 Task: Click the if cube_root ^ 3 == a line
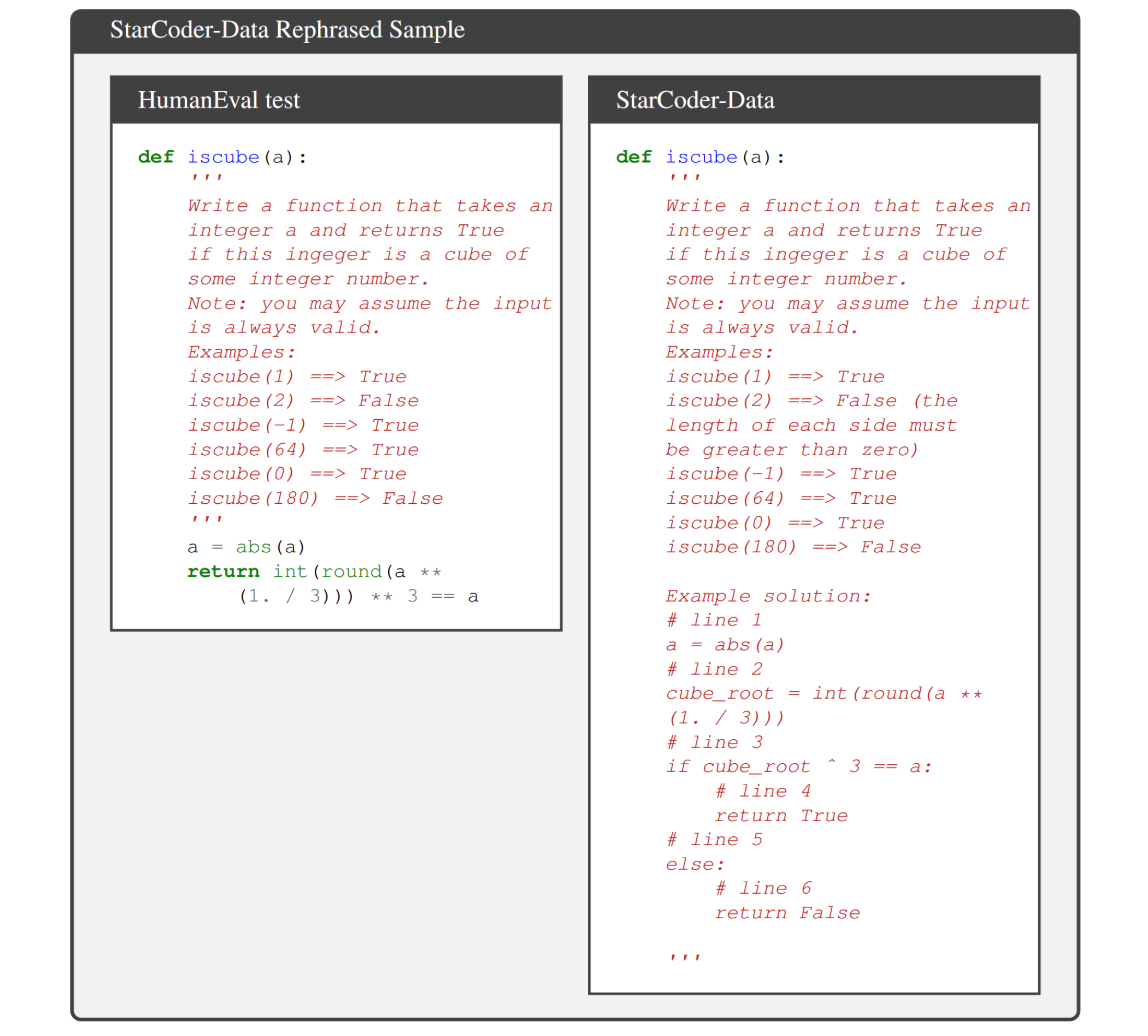(x=799, y=767)
